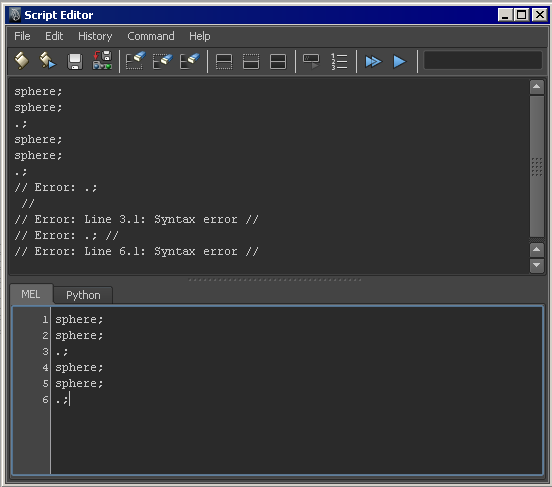Click the toolbar search input field
This screenshot has height=487, width=552.
tap(483, 61)
